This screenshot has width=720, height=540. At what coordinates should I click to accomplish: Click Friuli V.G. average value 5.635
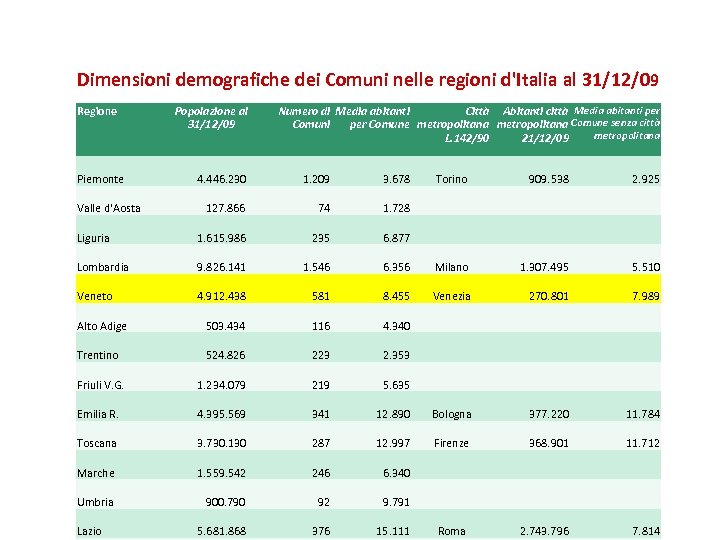pyautogui.click(x=396, y=385)
